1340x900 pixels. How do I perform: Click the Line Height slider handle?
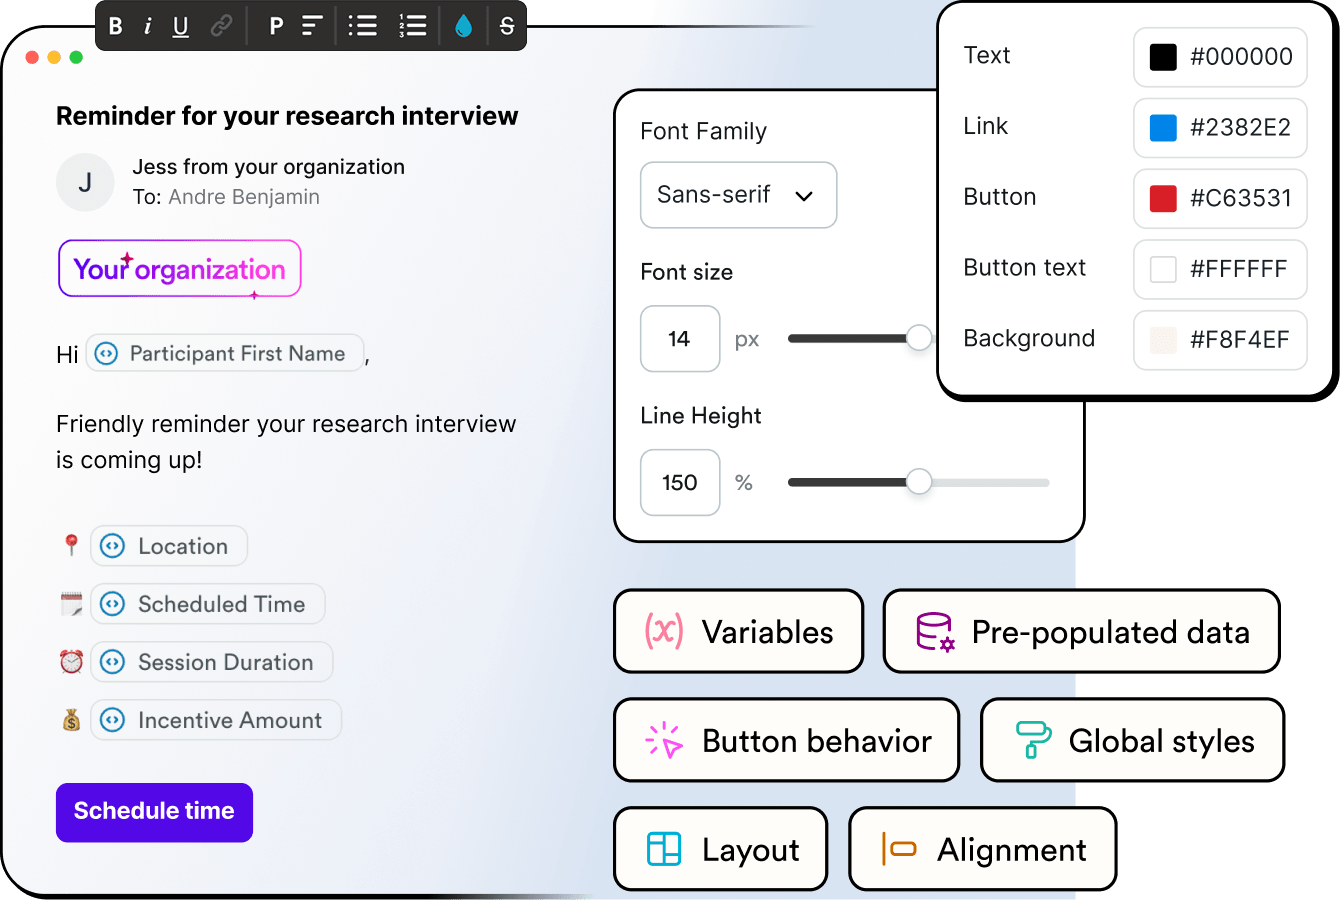click(918, 482)
